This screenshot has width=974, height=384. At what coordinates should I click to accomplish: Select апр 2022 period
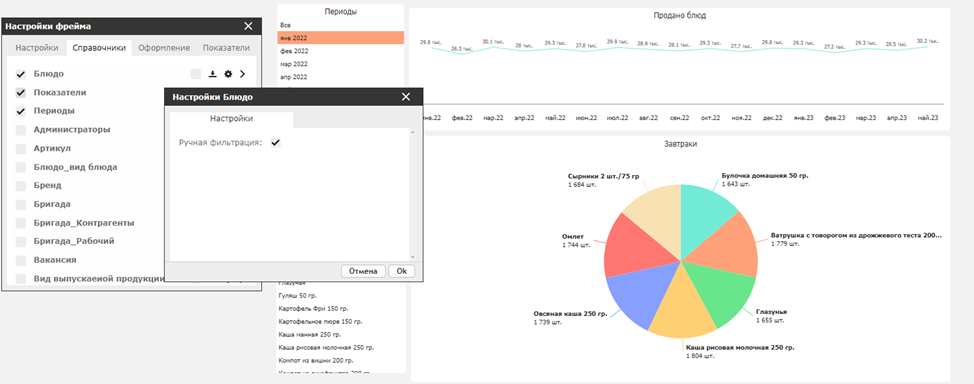point(340,77)
